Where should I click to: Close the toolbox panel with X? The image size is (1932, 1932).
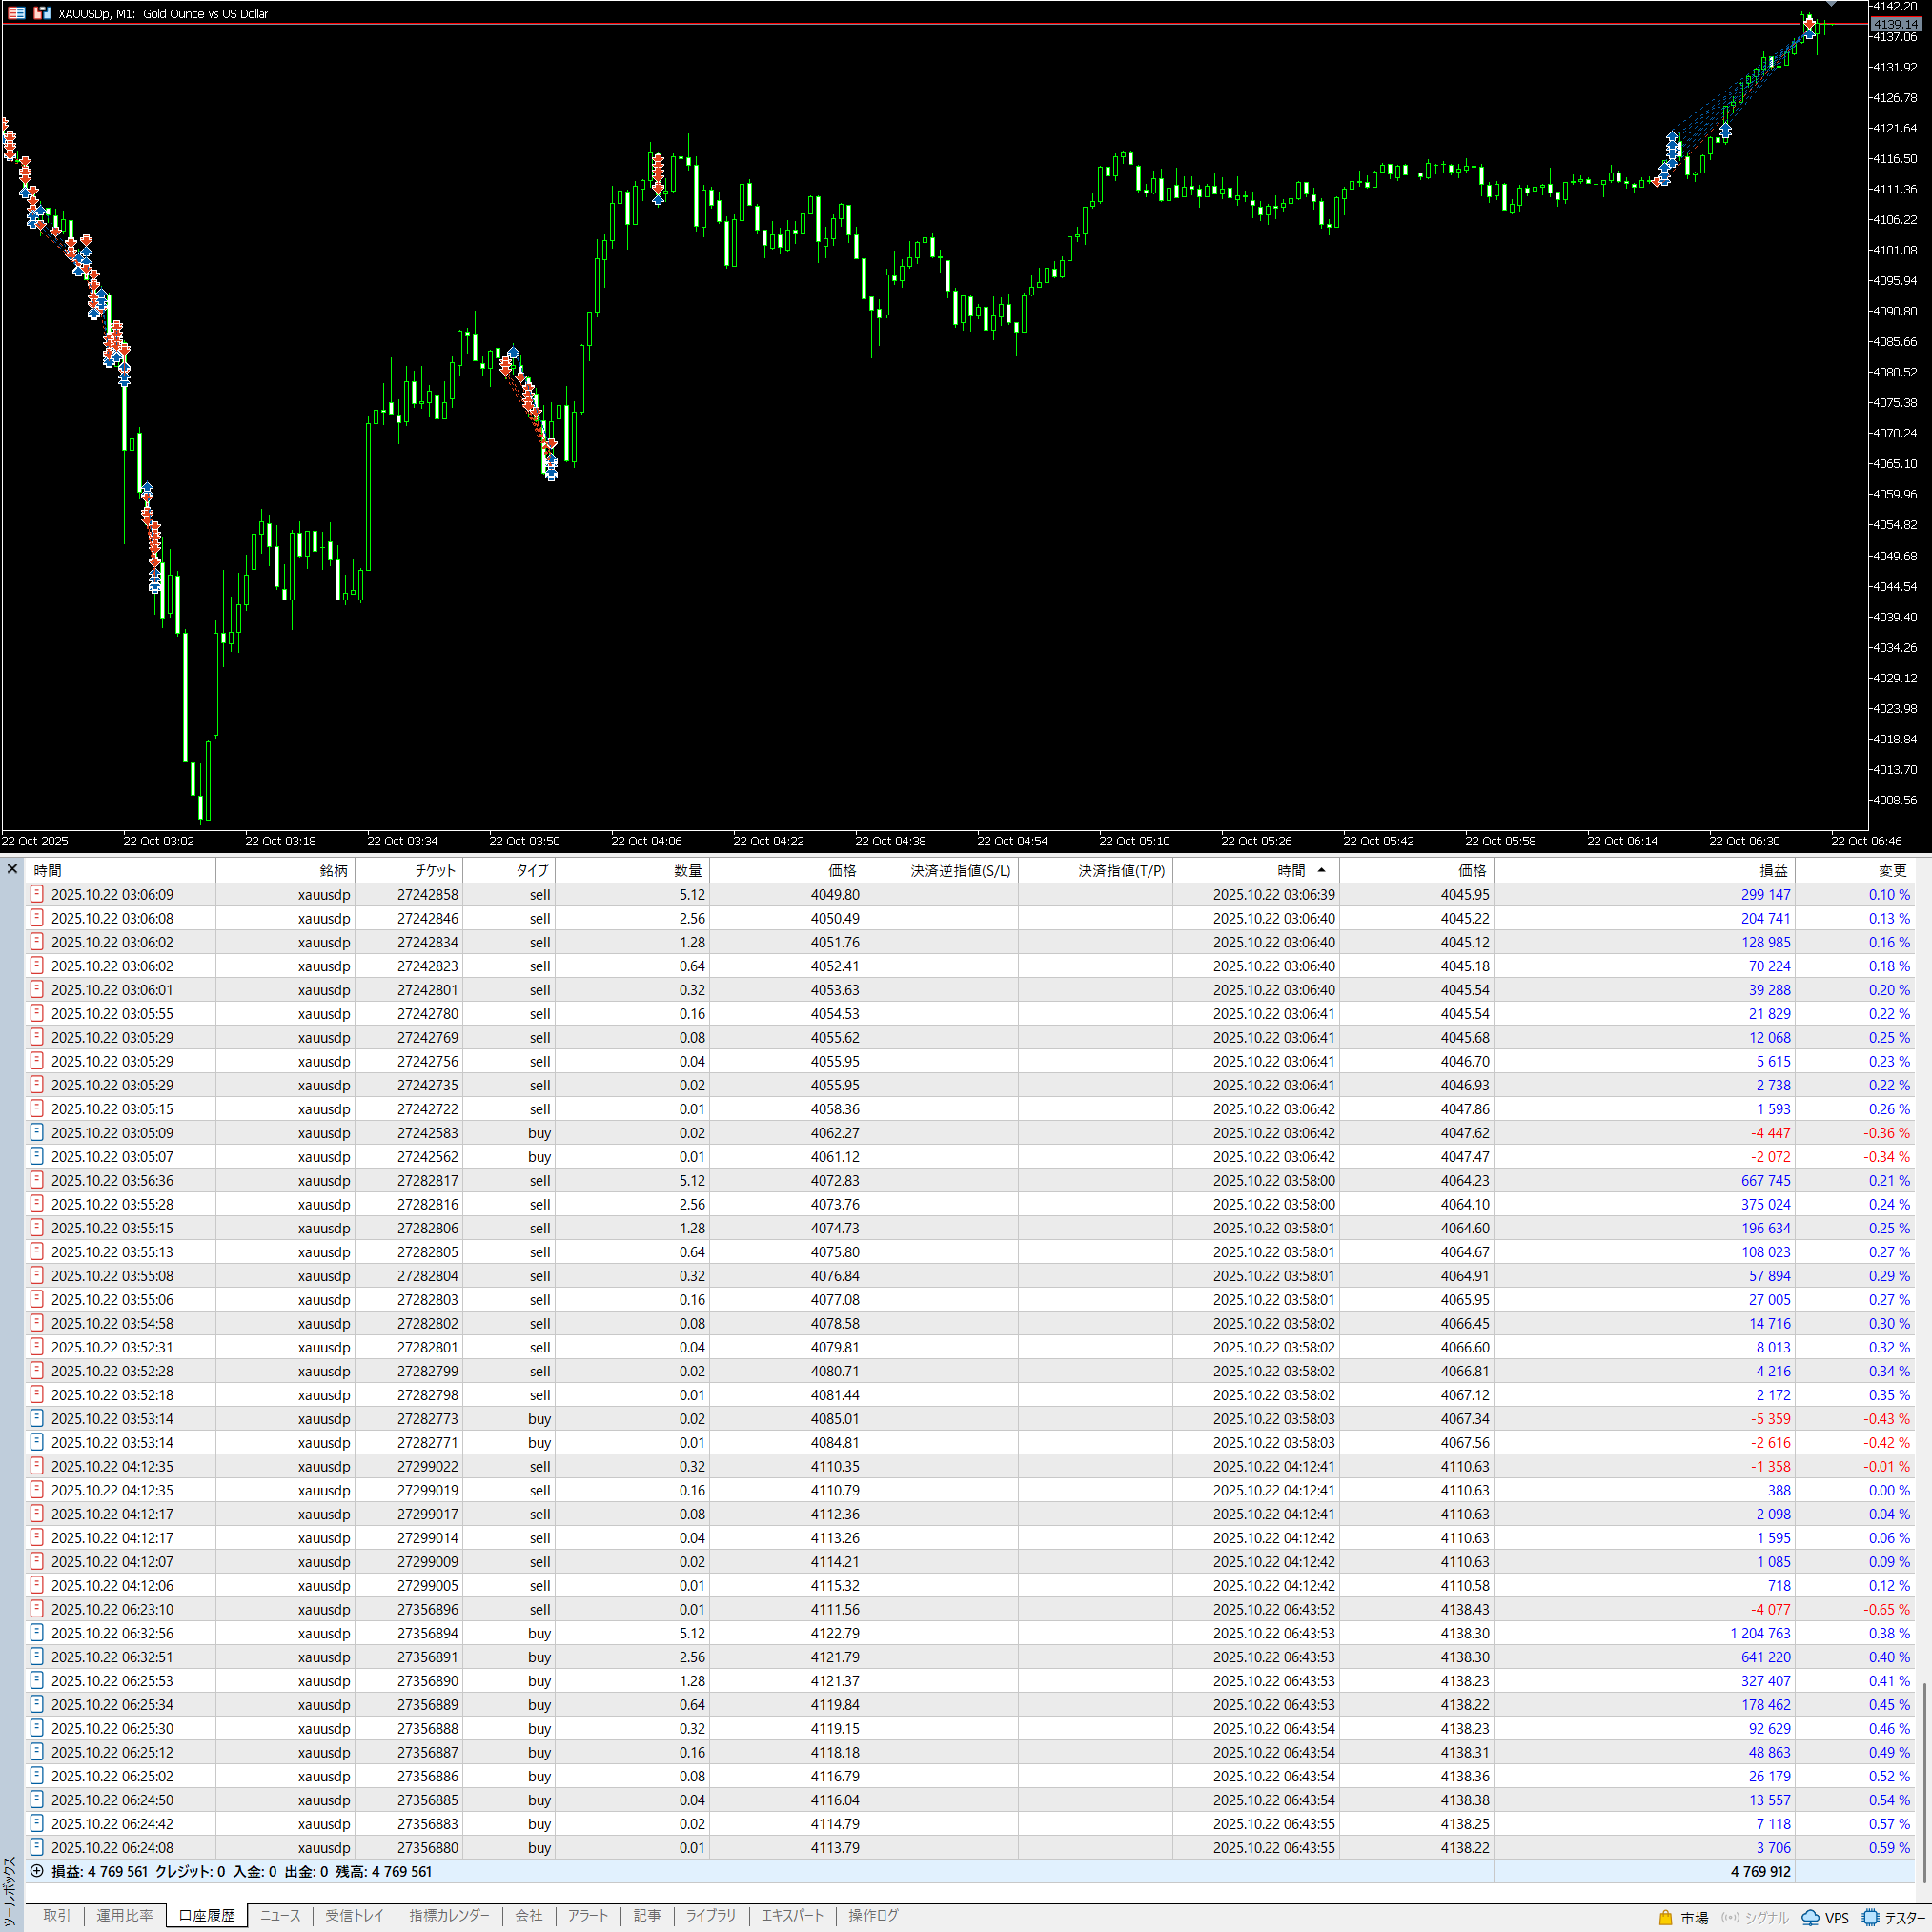point(12,869)
